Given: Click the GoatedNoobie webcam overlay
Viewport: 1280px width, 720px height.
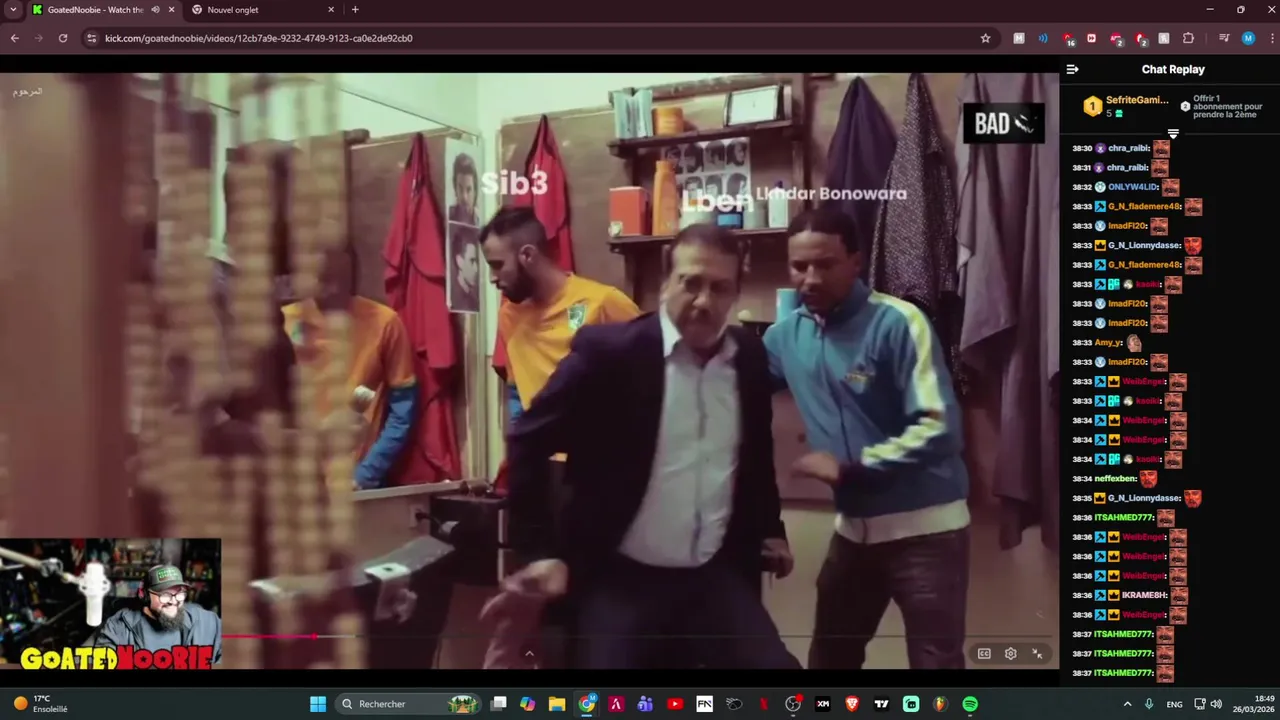Looking at the screenshot, I should tap(110, 604).
